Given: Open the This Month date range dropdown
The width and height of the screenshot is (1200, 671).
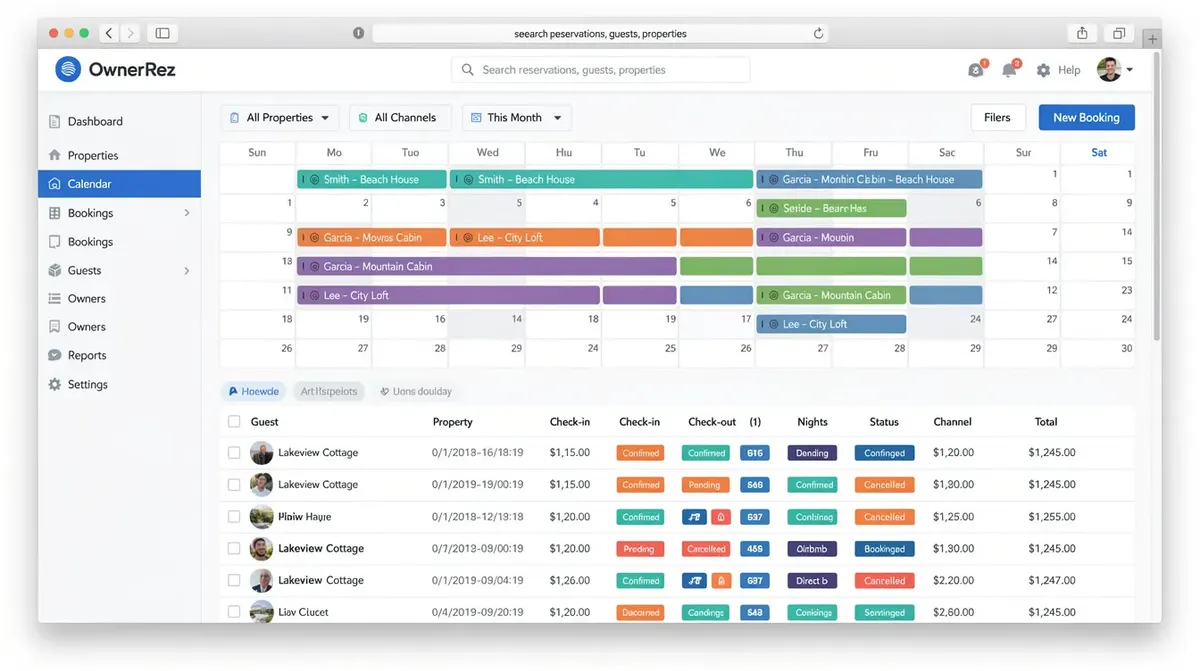Looking at the screenshot, I should [x=517, y=118].
